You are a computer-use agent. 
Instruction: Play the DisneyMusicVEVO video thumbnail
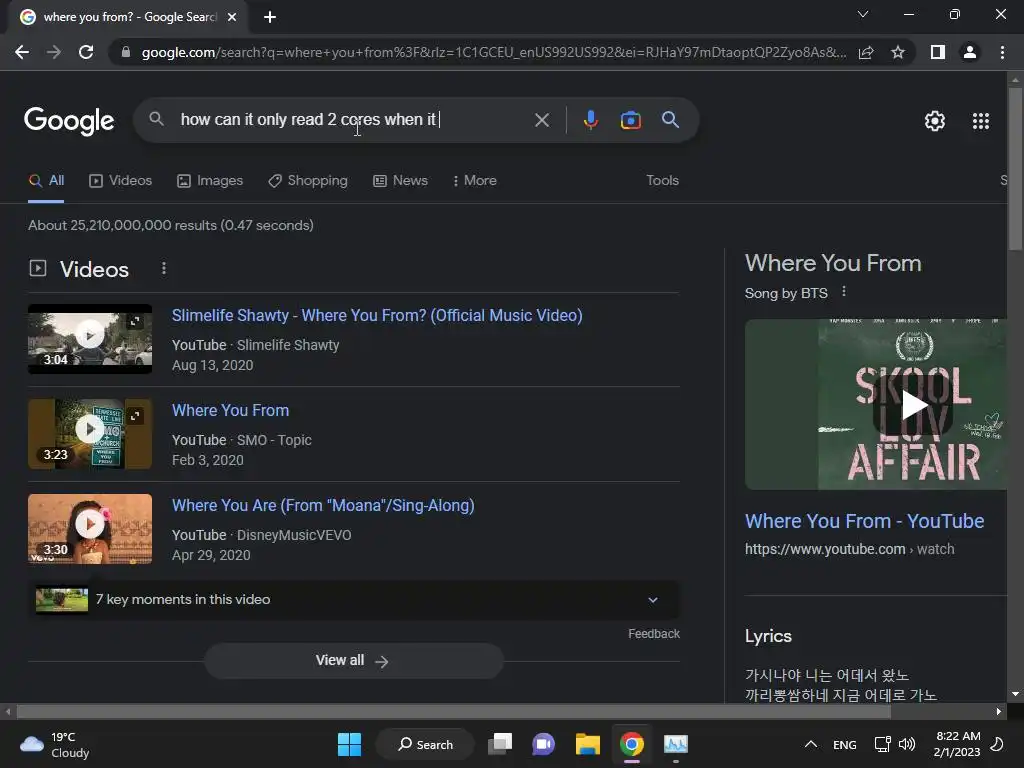click(x=90, y=529)
